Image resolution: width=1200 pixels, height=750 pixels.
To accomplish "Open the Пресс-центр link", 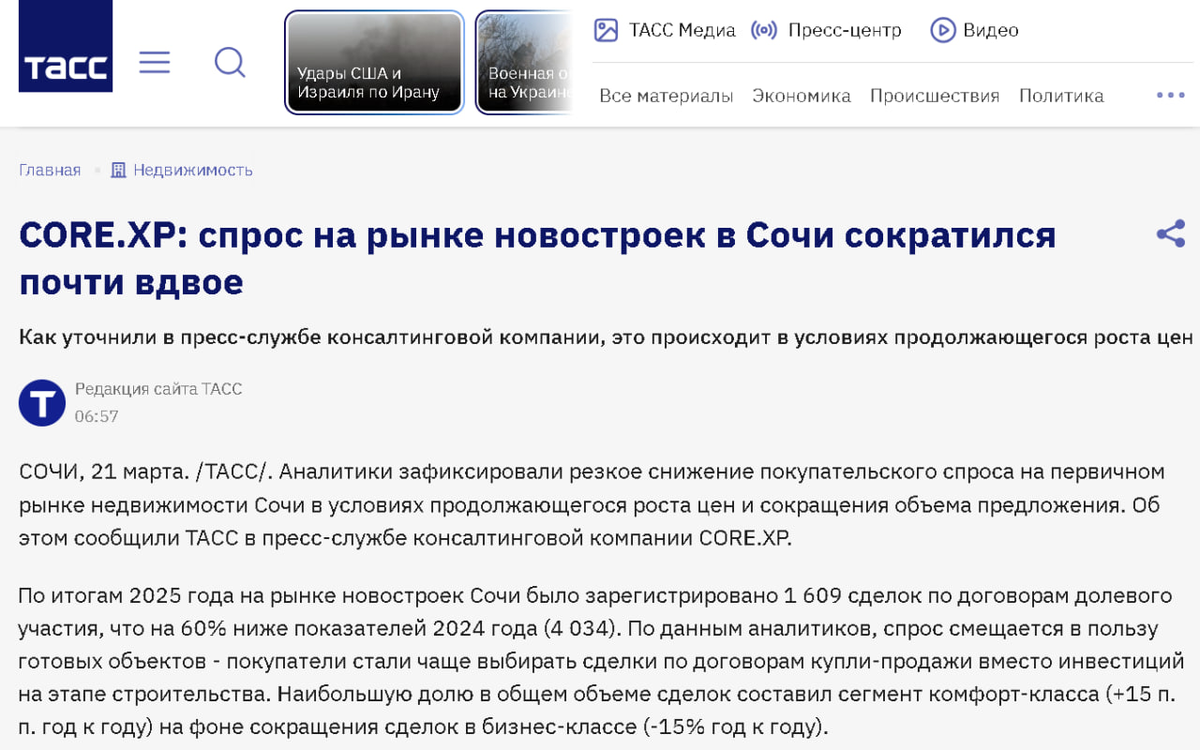I will (x=845, y=30).
